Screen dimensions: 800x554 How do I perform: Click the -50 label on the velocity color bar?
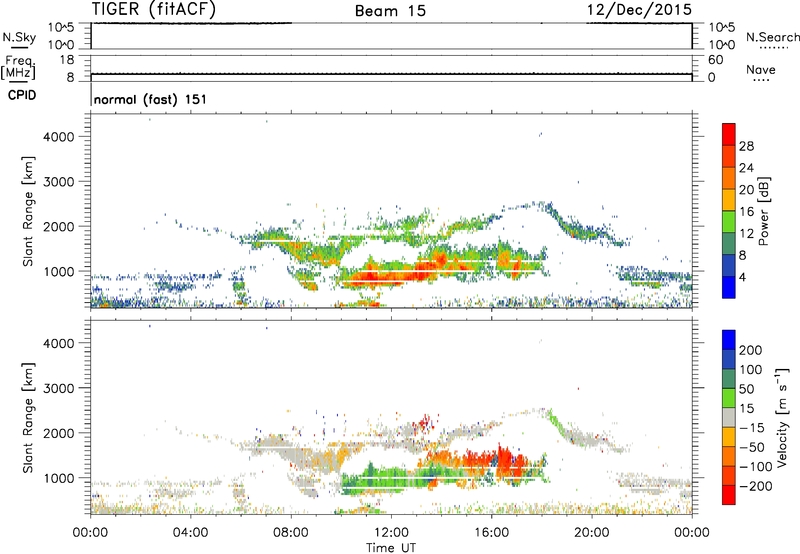point(752,447)
